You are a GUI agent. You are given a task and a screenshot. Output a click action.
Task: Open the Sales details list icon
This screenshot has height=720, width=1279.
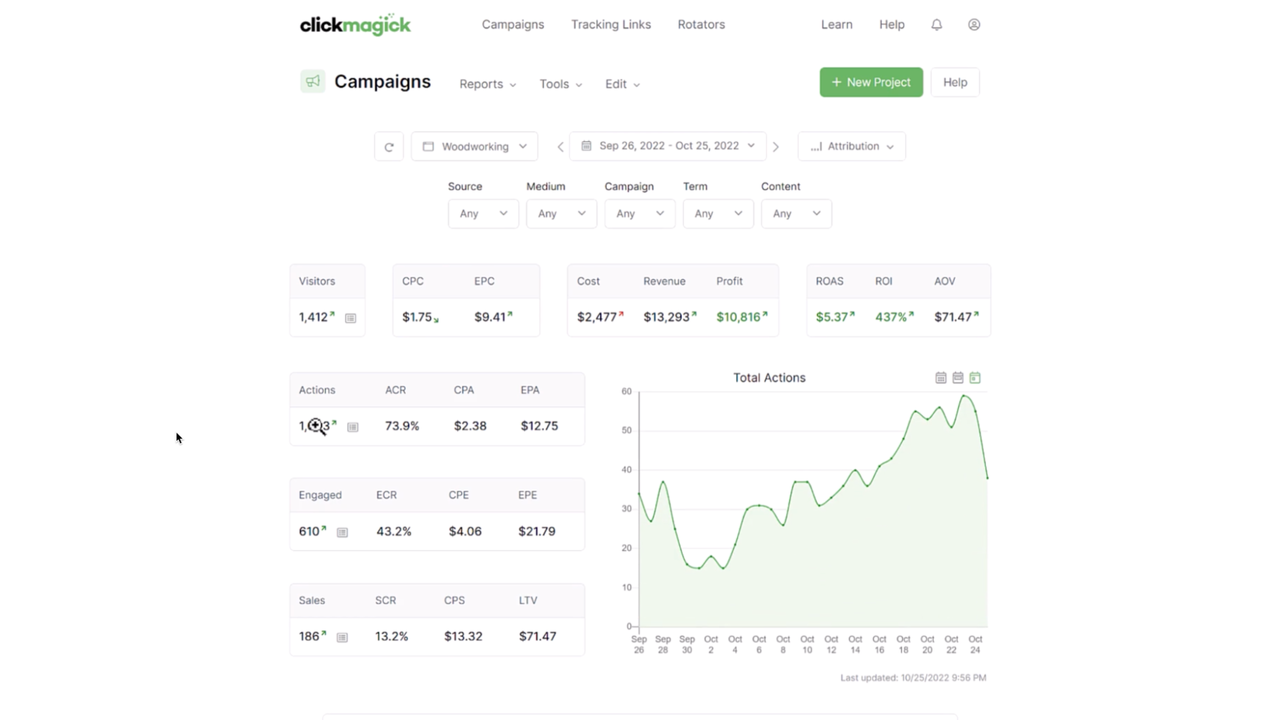(x=342, y=637)
